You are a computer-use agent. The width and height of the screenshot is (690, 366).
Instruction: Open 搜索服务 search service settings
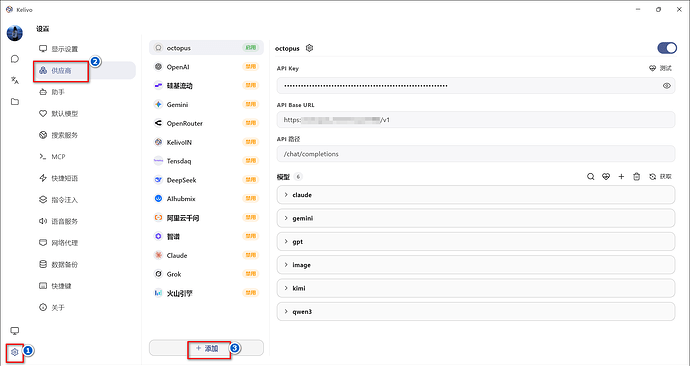tap(85, 135)
